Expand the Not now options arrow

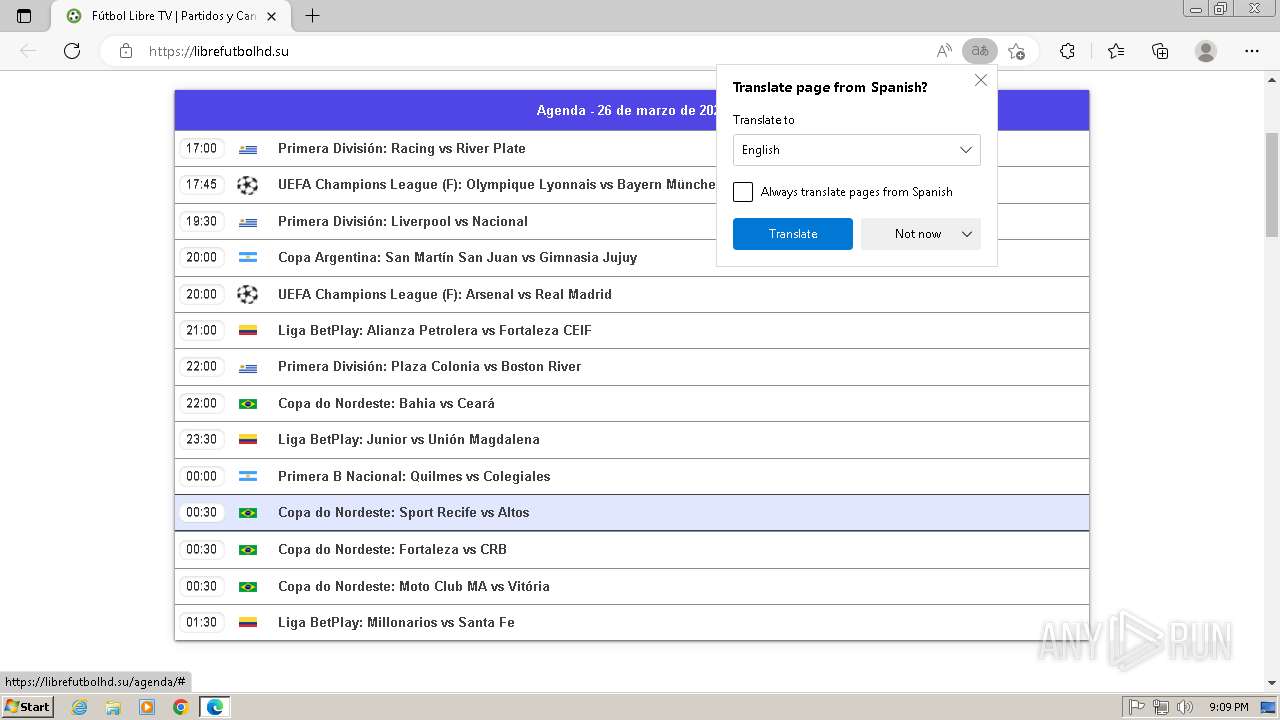point(967,234)
